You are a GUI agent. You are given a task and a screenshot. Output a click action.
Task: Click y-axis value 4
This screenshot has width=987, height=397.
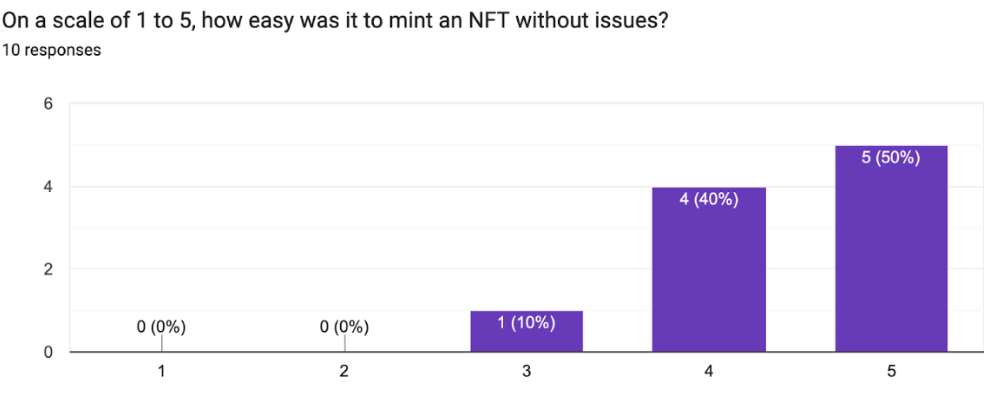point(47,187)
